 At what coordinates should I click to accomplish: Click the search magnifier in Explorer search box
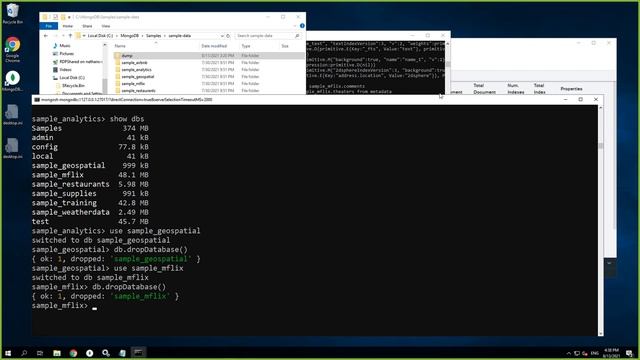click(297, 36)
